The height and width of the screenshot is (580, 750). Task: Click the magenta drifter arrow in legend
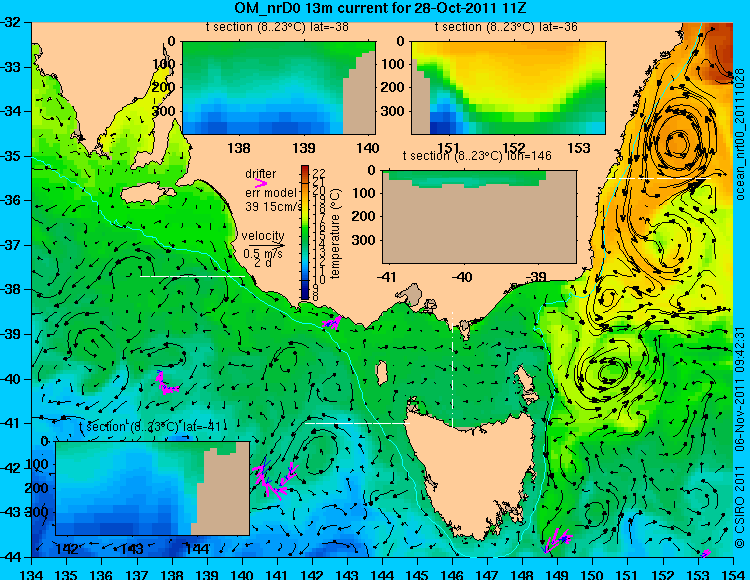[261, 183]
